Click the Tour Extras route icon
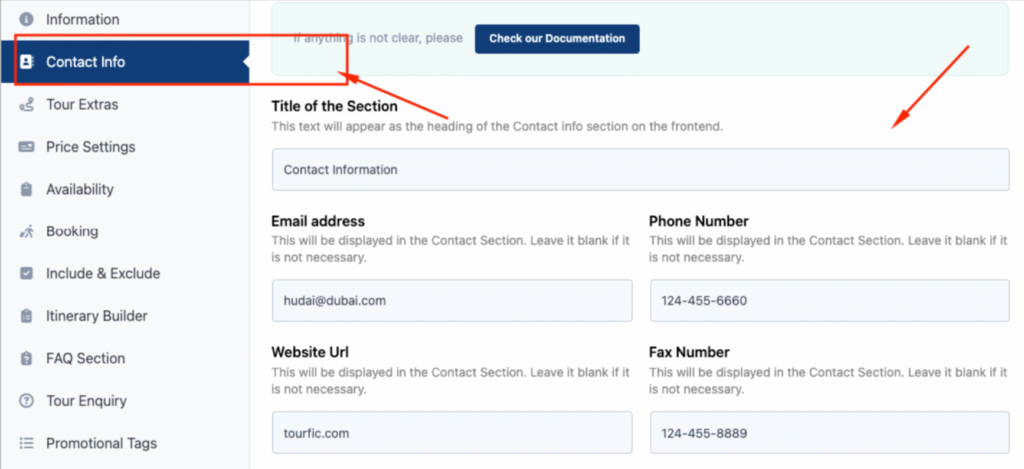 point(26,105)
